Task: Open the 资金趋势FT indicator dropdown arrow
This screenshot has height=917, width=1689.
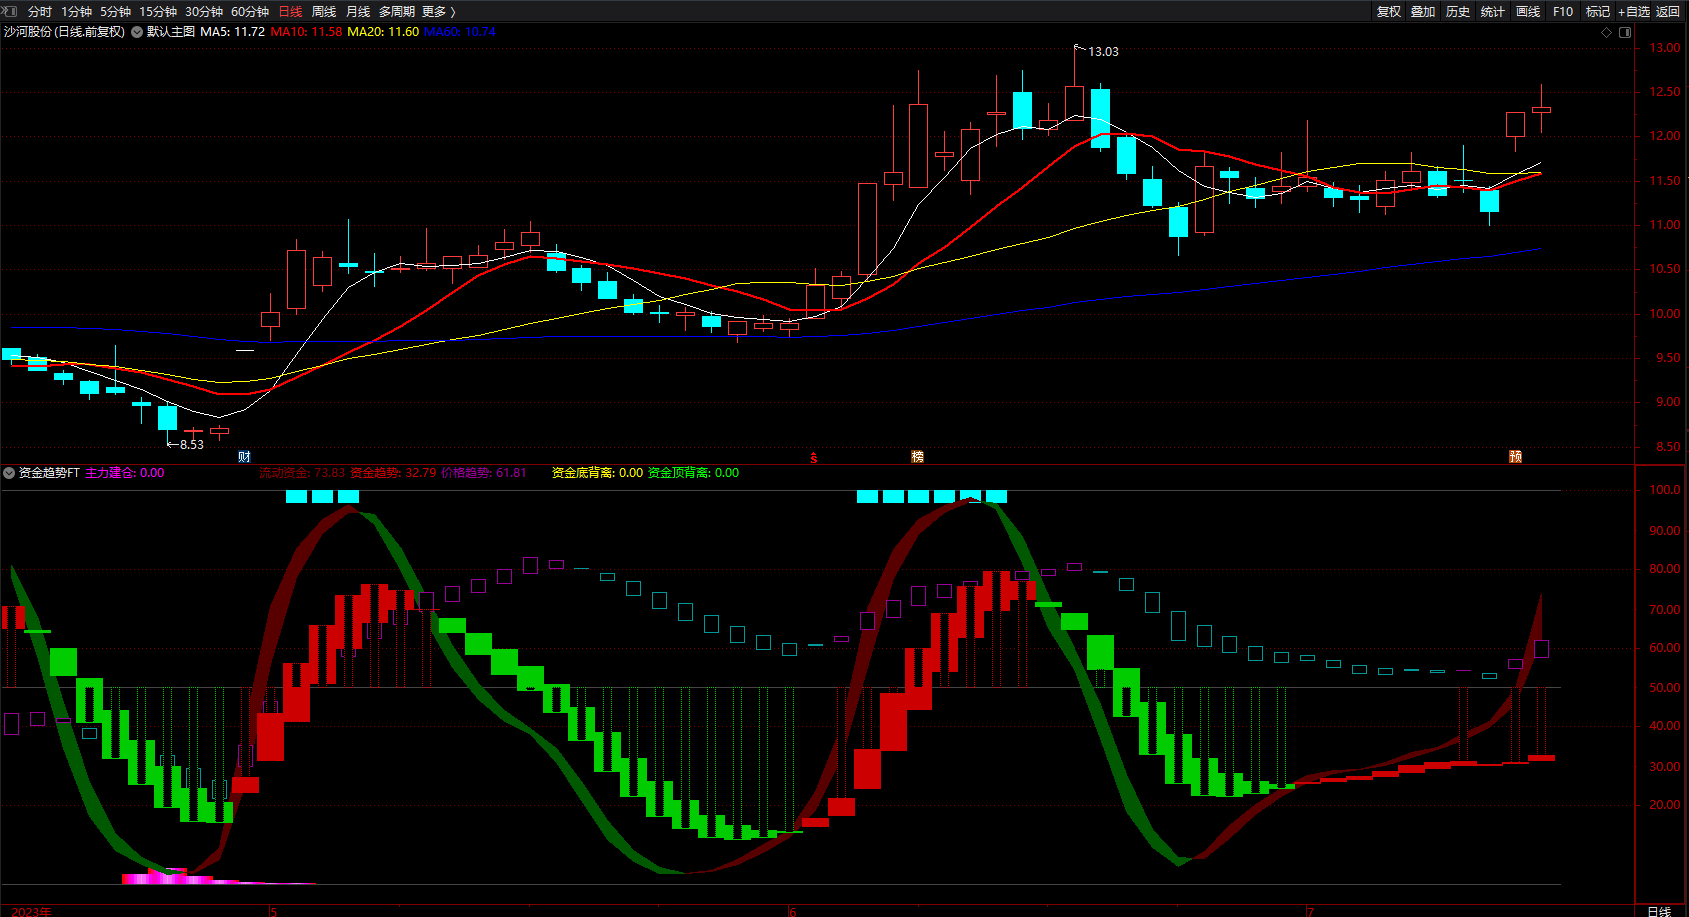Action: click(x=9, y=473)
